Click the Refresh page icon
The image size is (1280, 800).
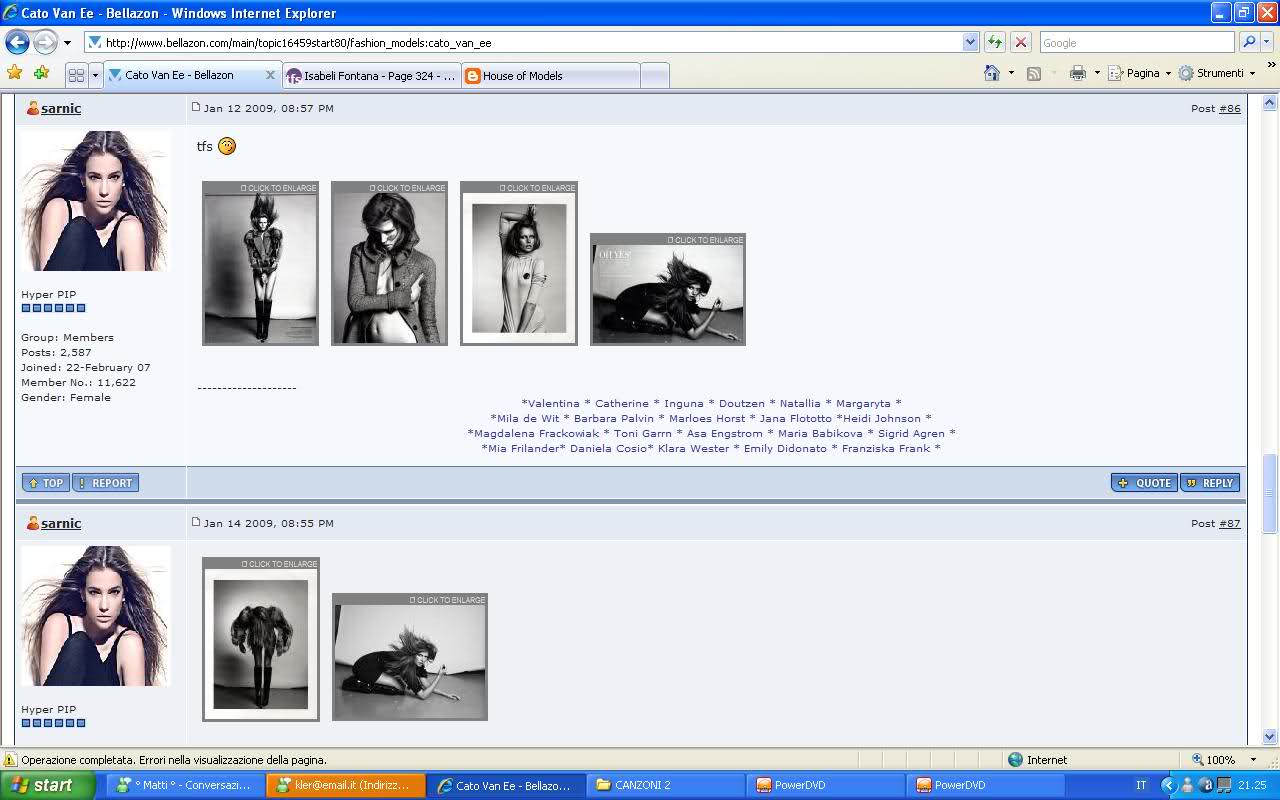[994, 42]
